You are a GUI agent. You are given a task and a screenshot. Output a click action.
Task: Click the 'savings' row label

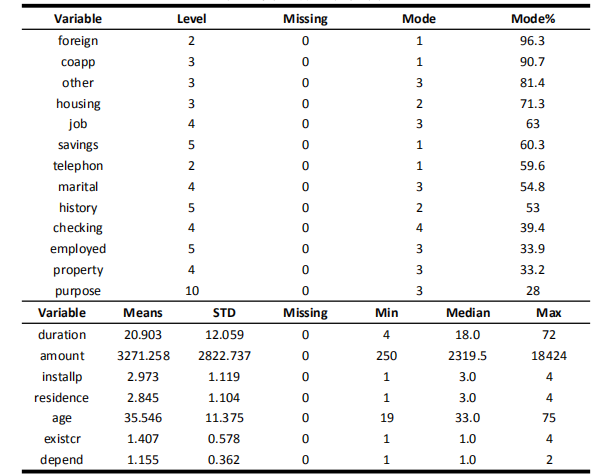click(78, 145)
